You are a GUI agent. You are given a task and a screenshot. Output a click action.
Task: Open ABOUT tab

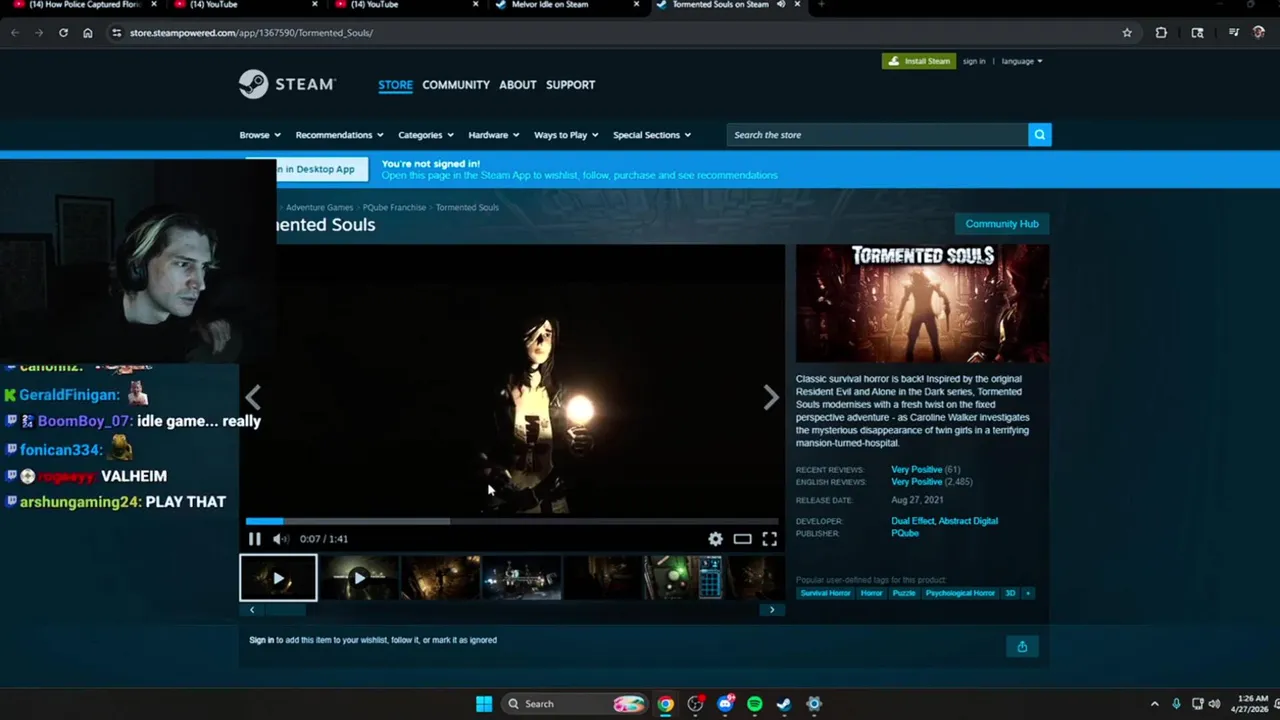click(x=518, y=85)
